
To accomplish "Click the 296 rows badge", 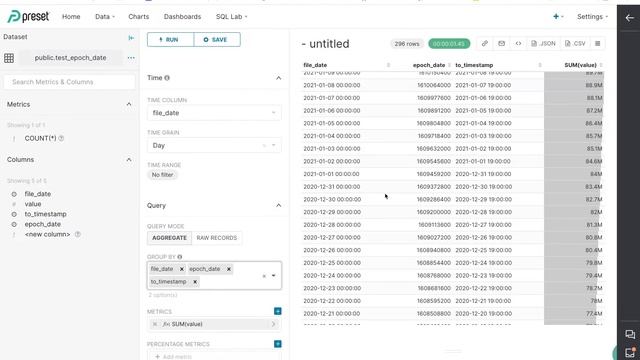I will tap(407, 44).
